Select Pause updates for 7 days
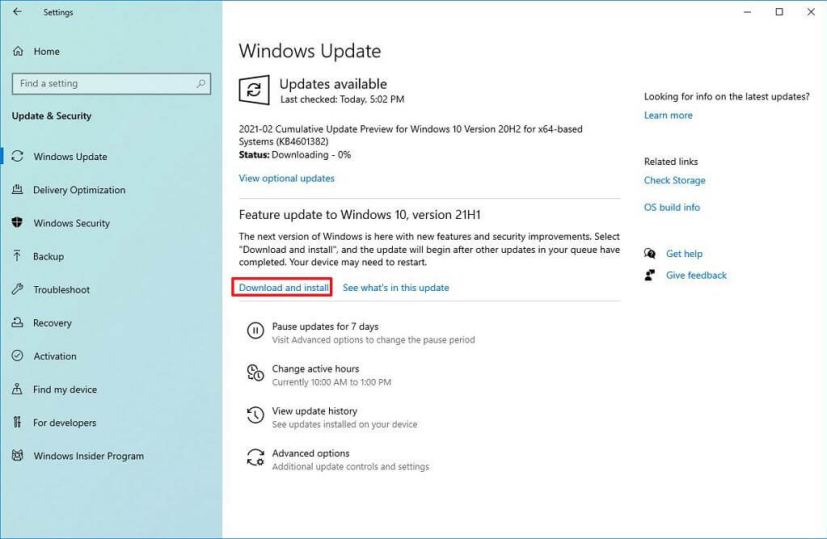The height and width of the screenshot is (539, 827). [325, 326]
